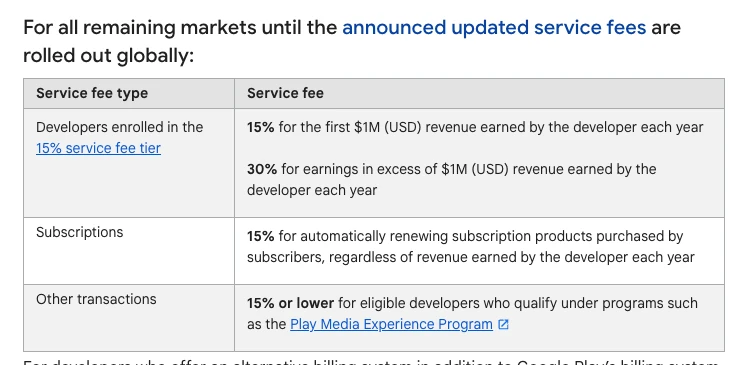Click the '15% or lower' bold text
740x365 pixels.
290,303
